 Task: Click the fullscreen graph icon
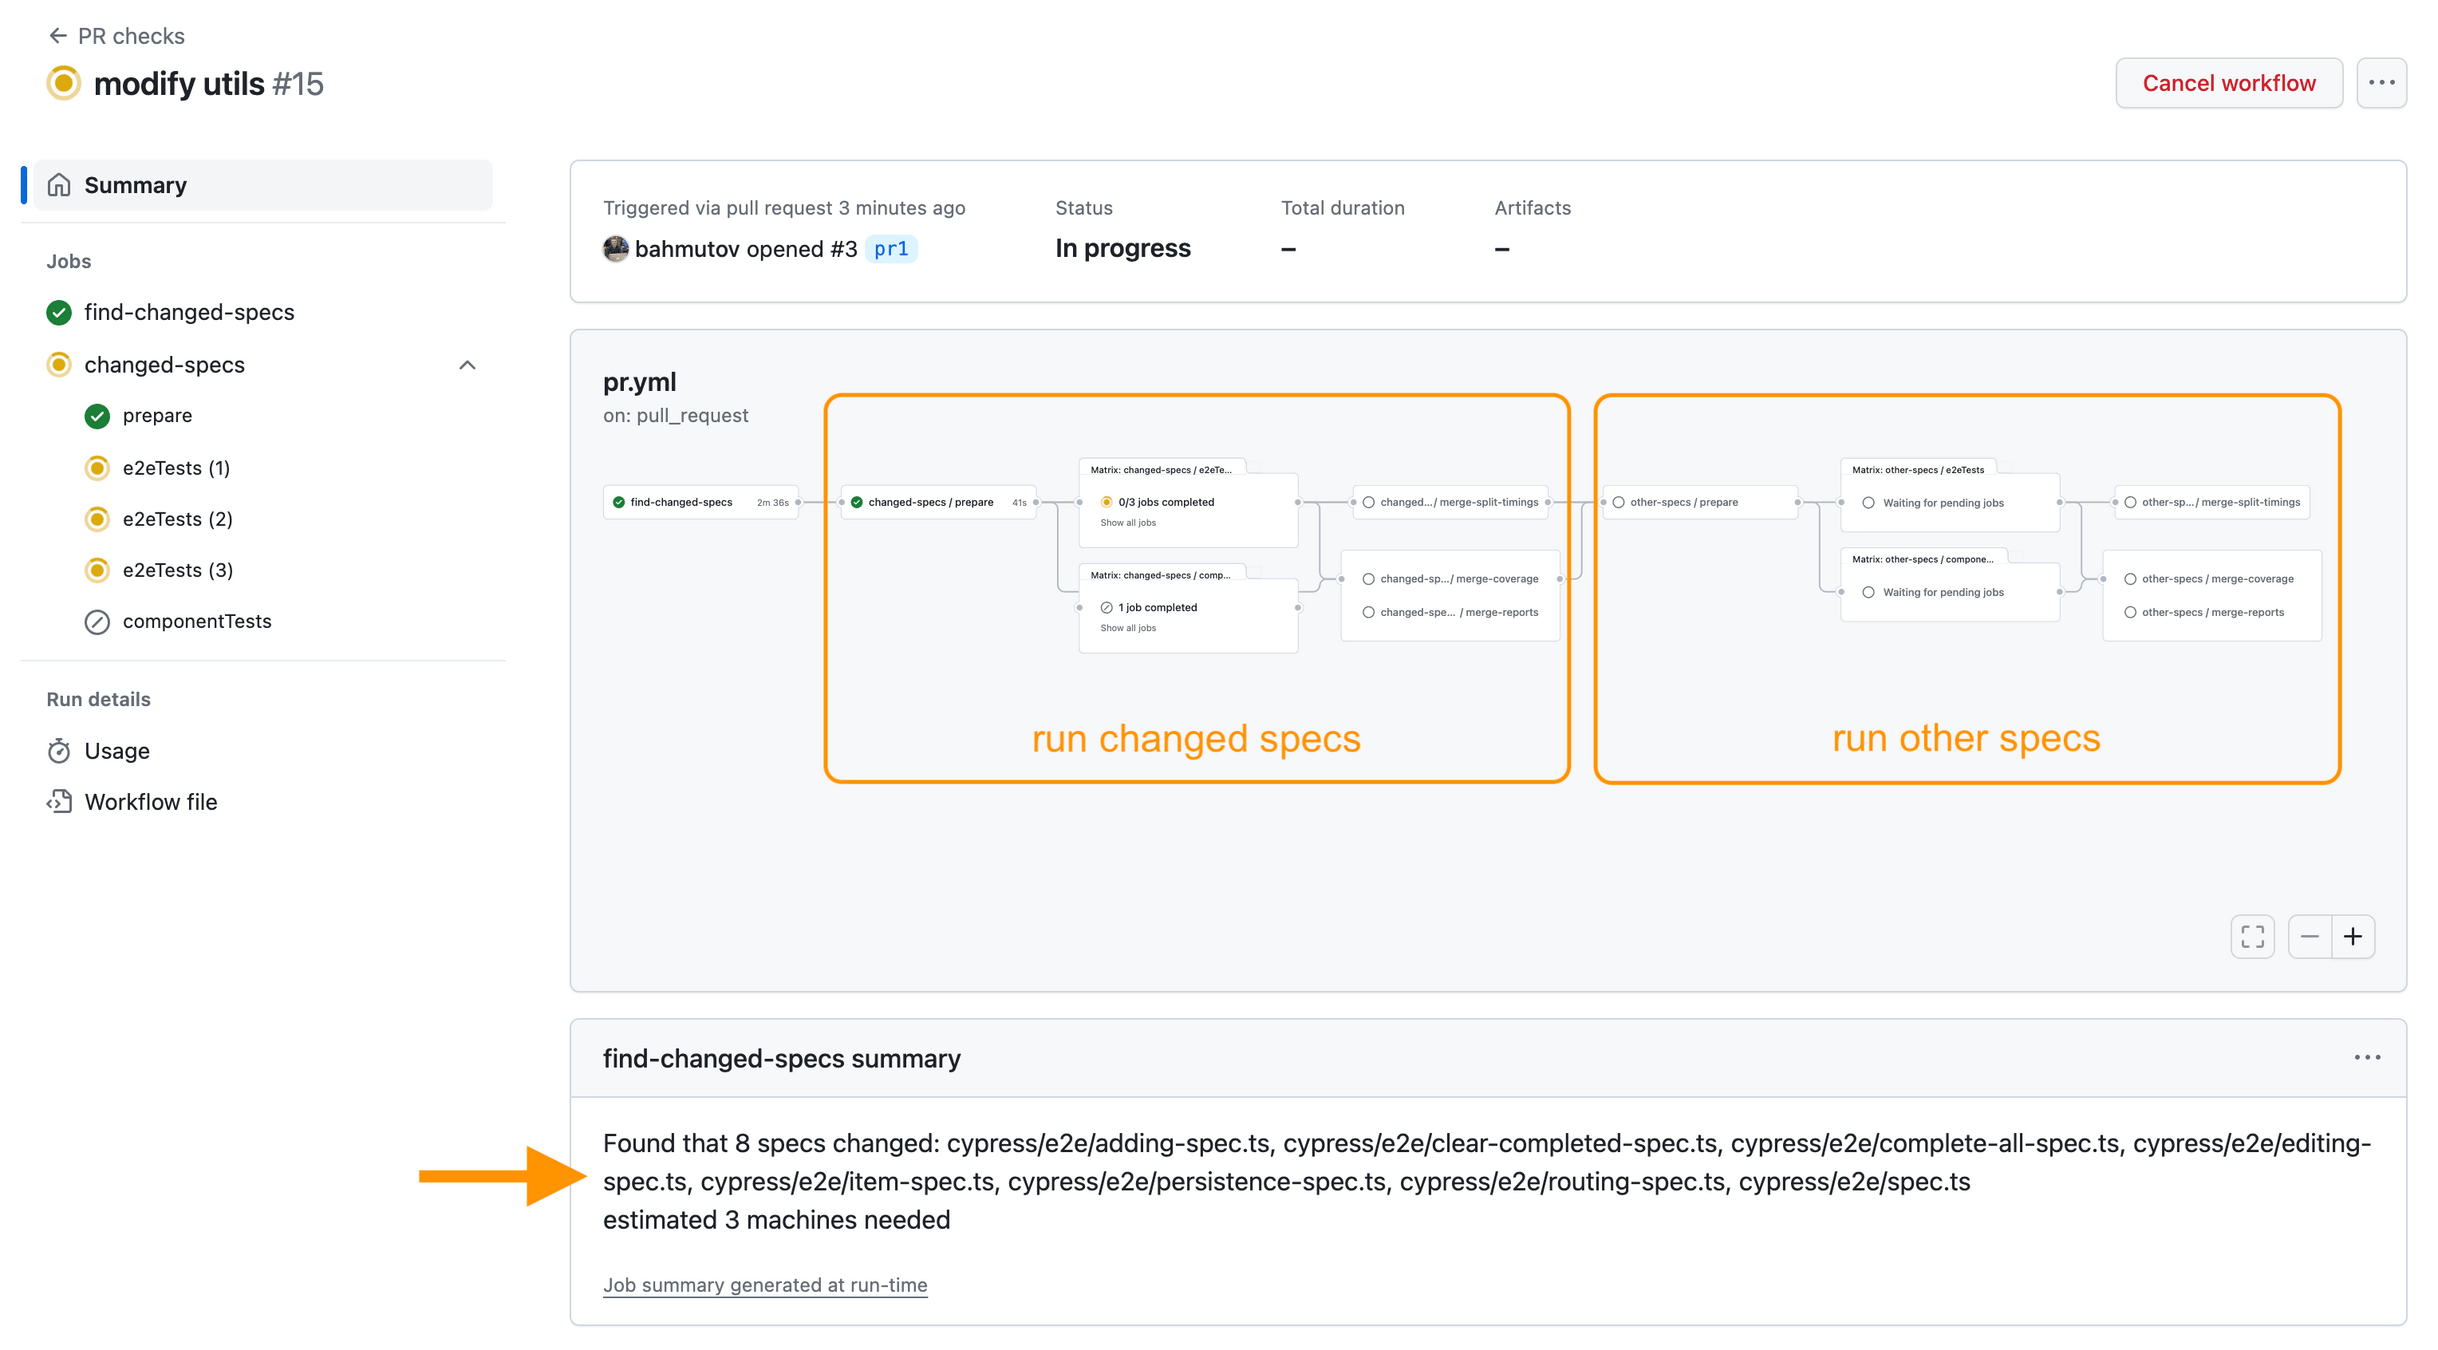click(2252, 937)
